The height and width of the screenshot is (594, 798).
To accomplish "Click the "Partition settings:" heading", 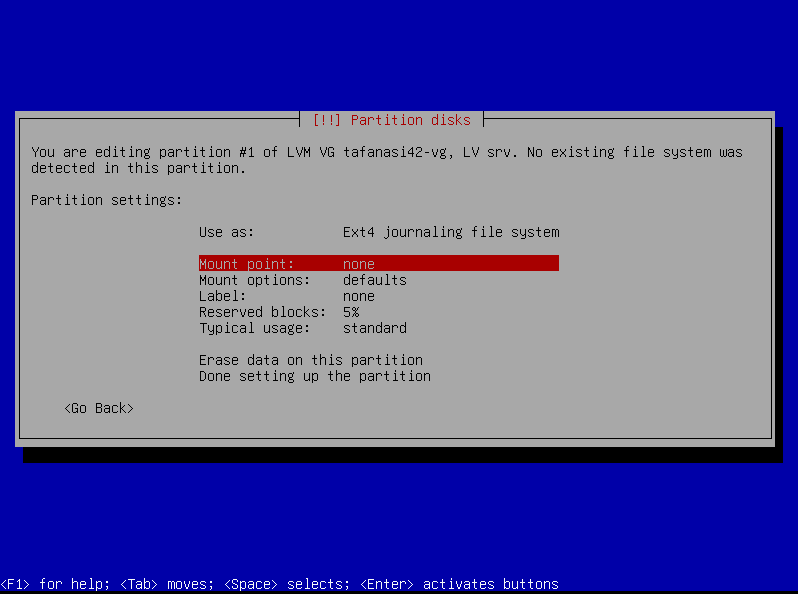I will [106, 200].
